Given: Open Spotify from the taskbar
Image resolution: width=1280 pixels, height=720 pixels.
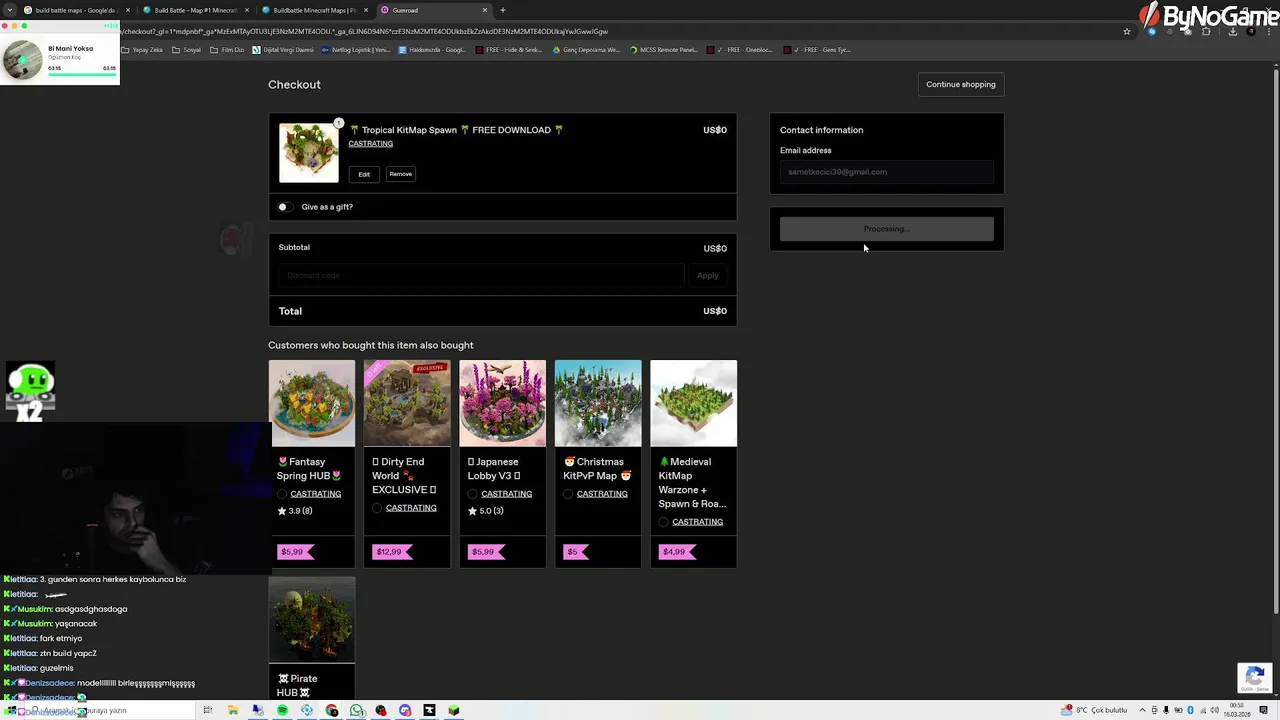Looking at the screenshot, I should pos(282,711).
